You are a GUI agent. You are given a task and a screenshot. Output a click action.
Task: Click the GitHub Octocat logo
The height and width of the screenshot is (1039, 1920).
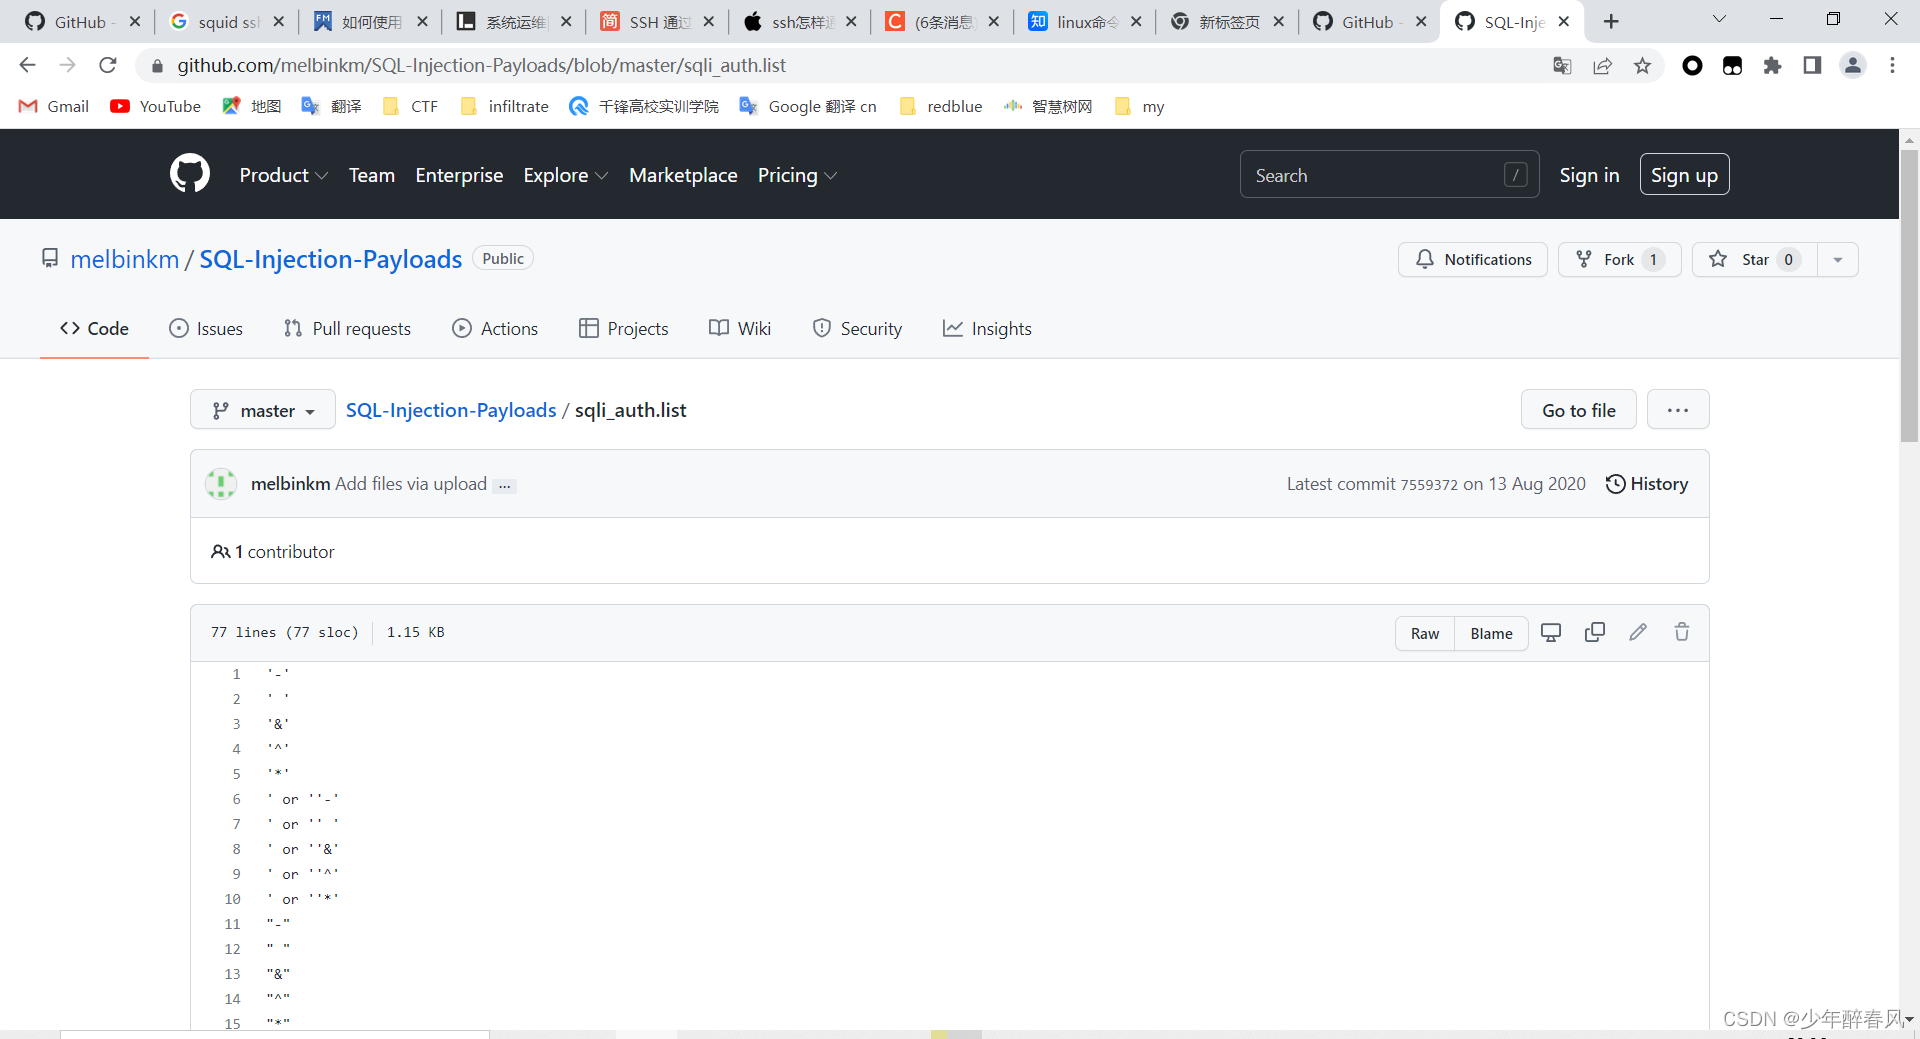click(190, 174)
